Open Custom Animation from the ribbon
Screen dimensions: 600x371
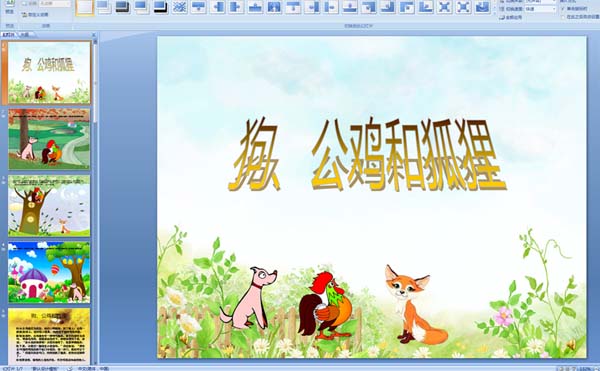point(35,15)
